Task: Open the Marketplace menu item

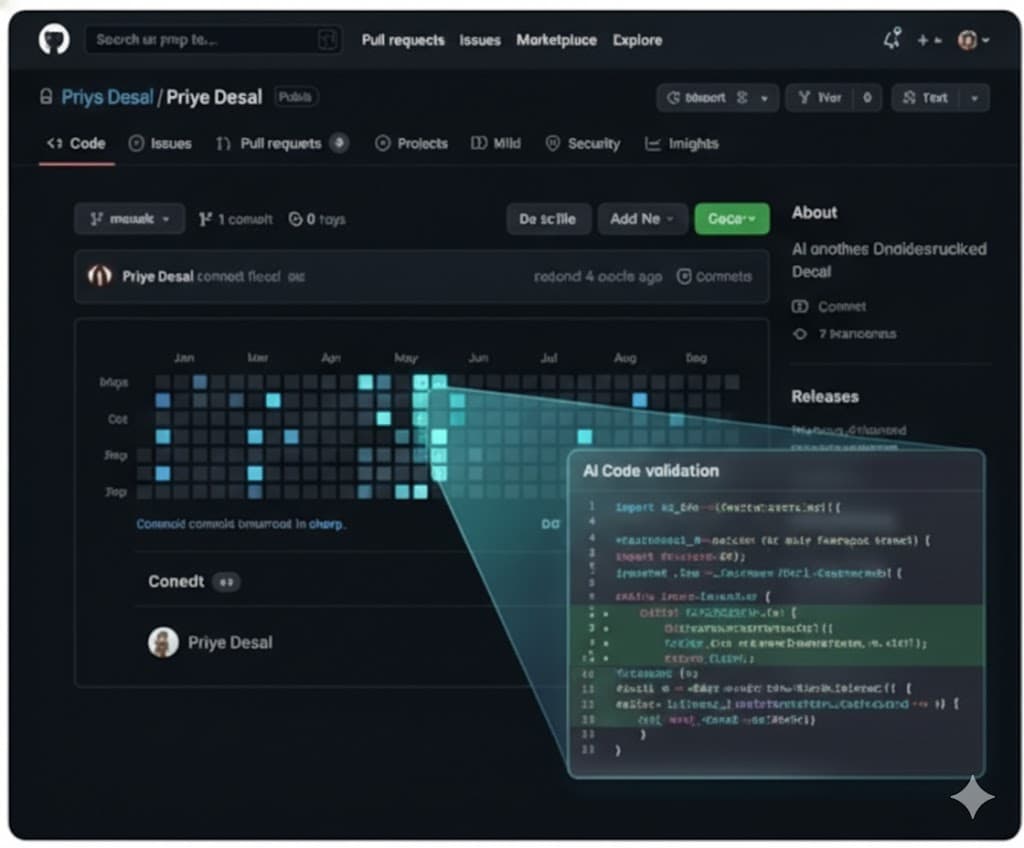Action: click(x=556, y=40)
